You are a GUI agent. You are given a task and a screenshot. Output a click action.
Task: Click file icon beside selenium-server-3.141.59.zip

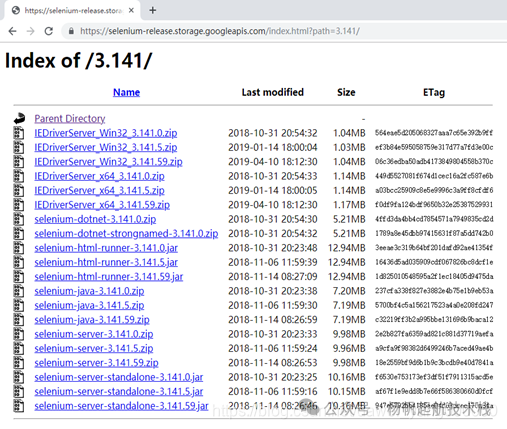tap(19, 363)
